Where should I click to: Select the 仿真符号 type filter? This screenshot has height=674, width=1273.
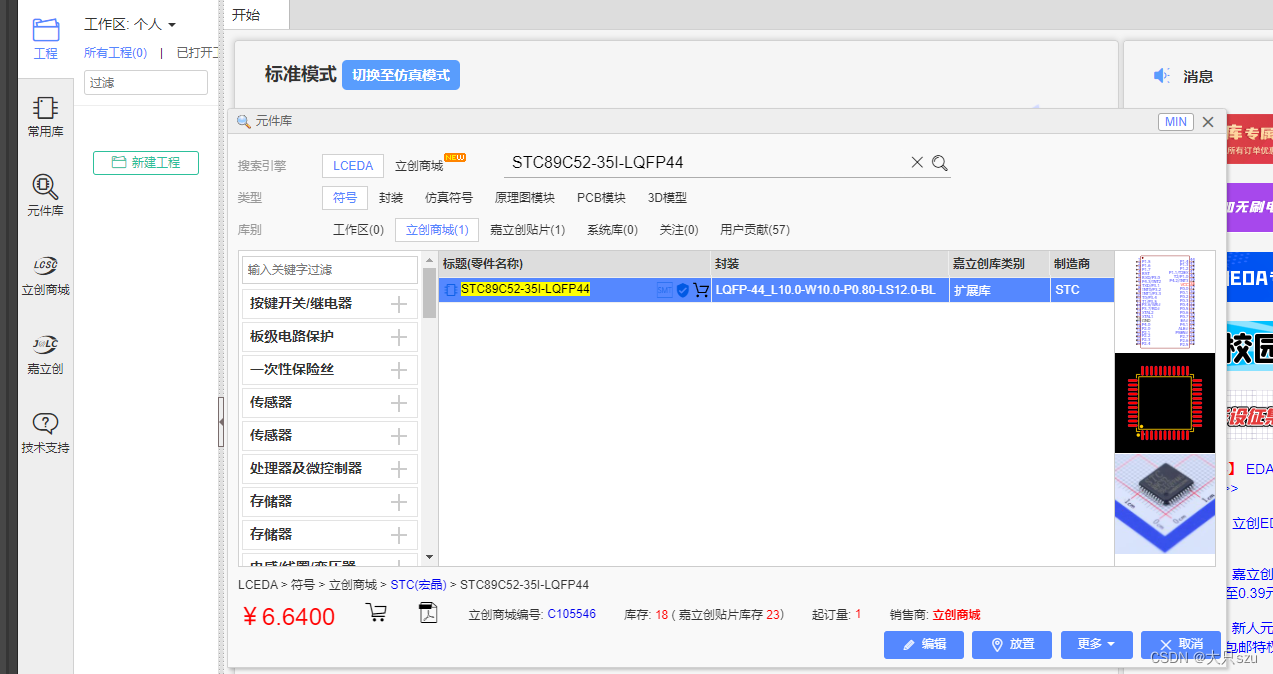(x=449, y=198)
